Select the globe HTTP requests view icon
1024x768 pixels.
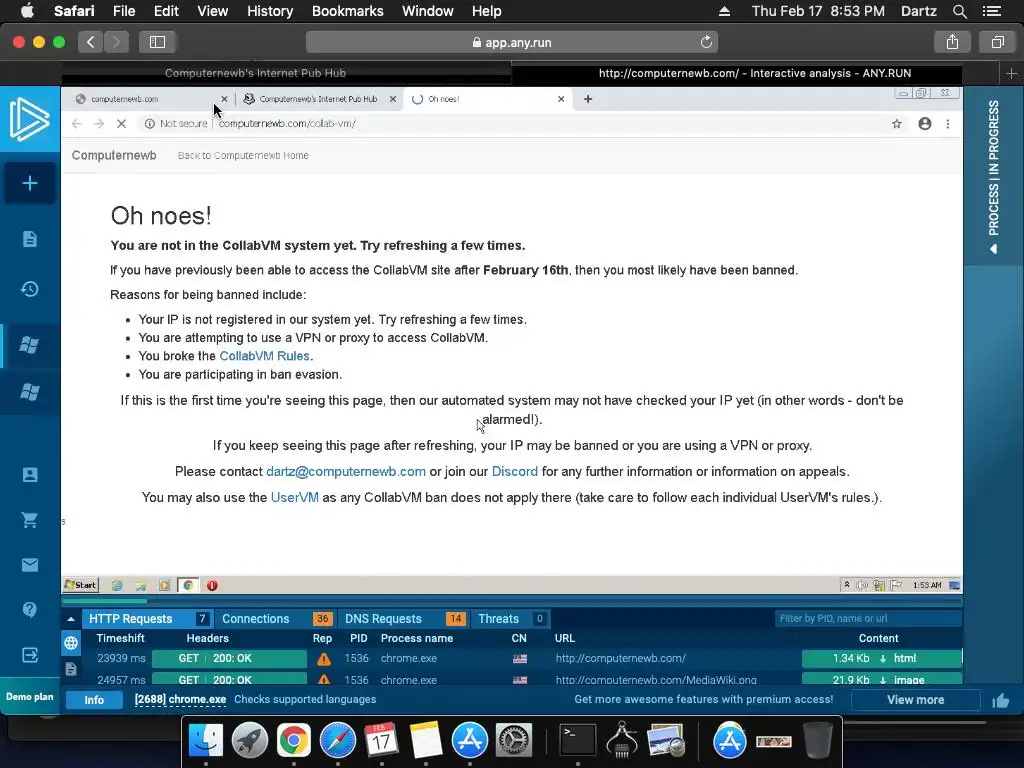click(x=71, y=643)
